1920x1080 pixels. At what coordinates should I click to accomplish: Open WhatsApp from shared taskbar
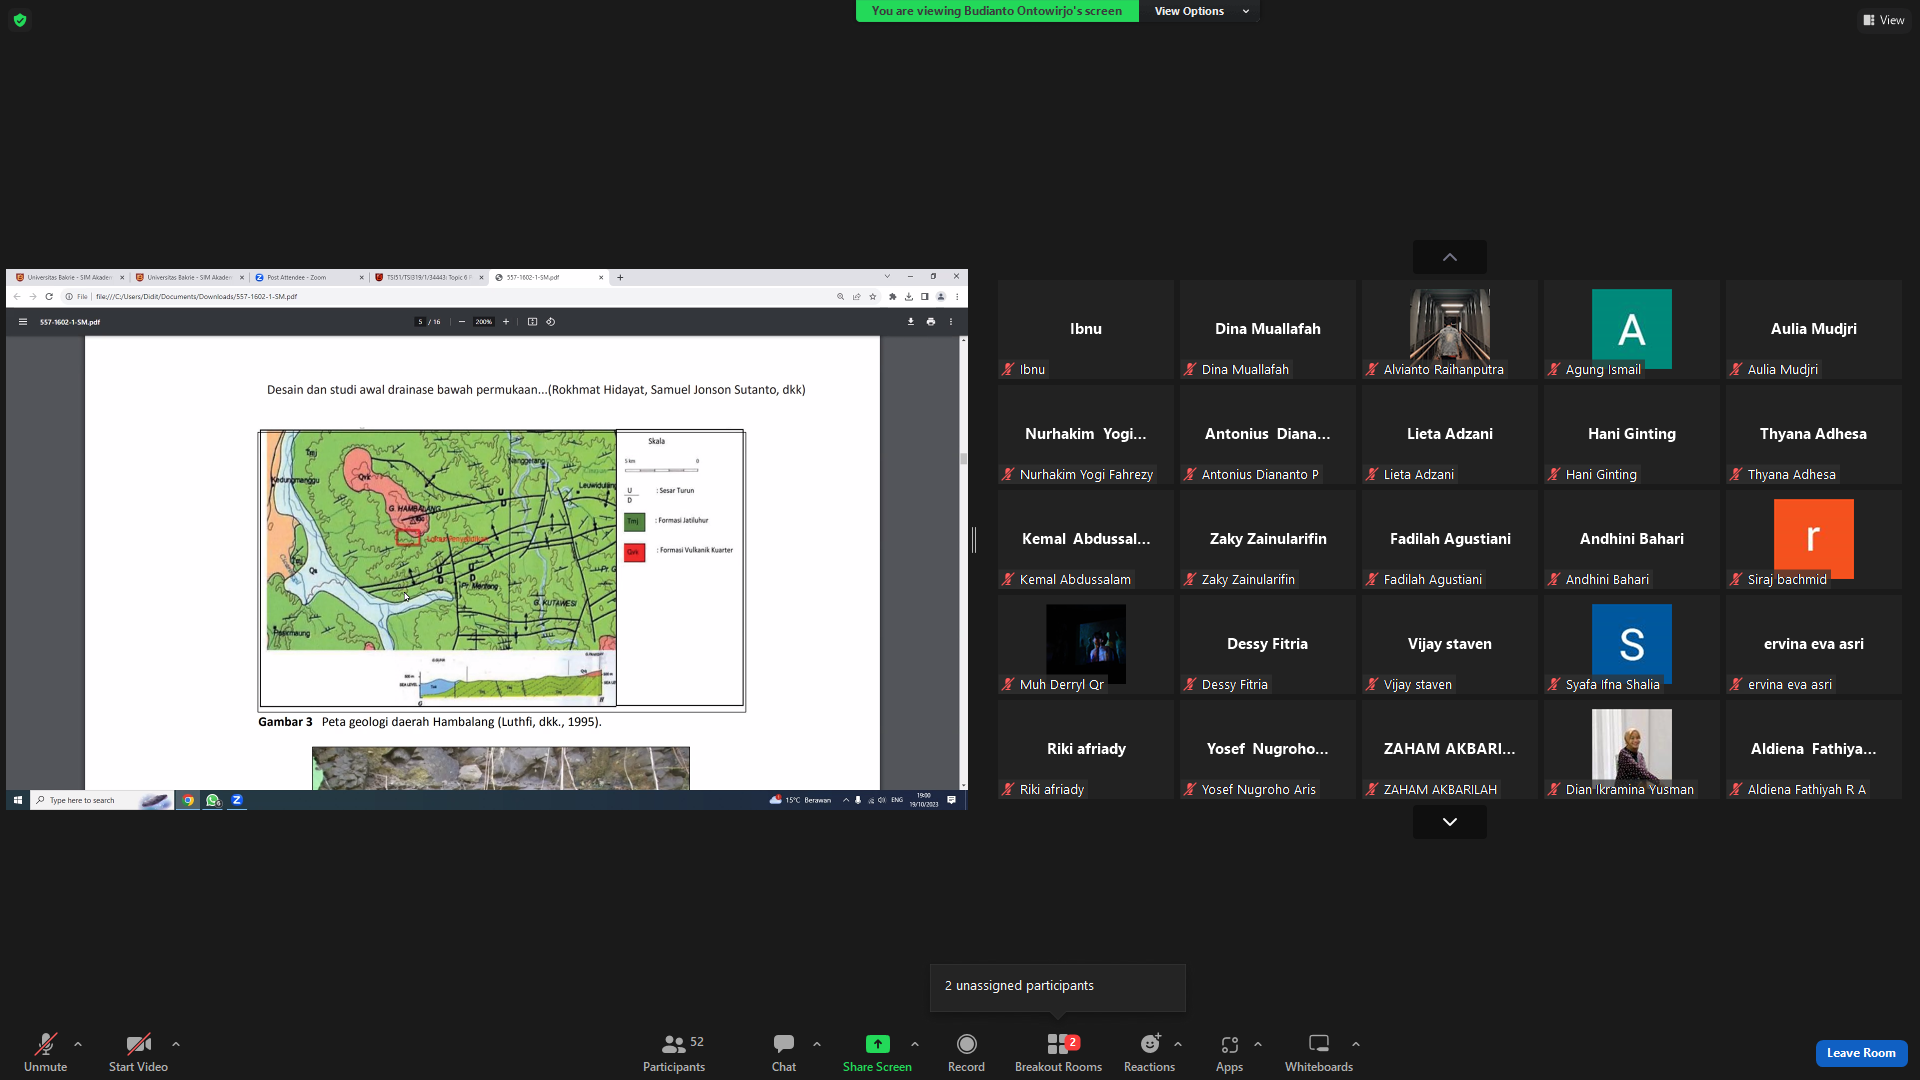coord(213,800)
